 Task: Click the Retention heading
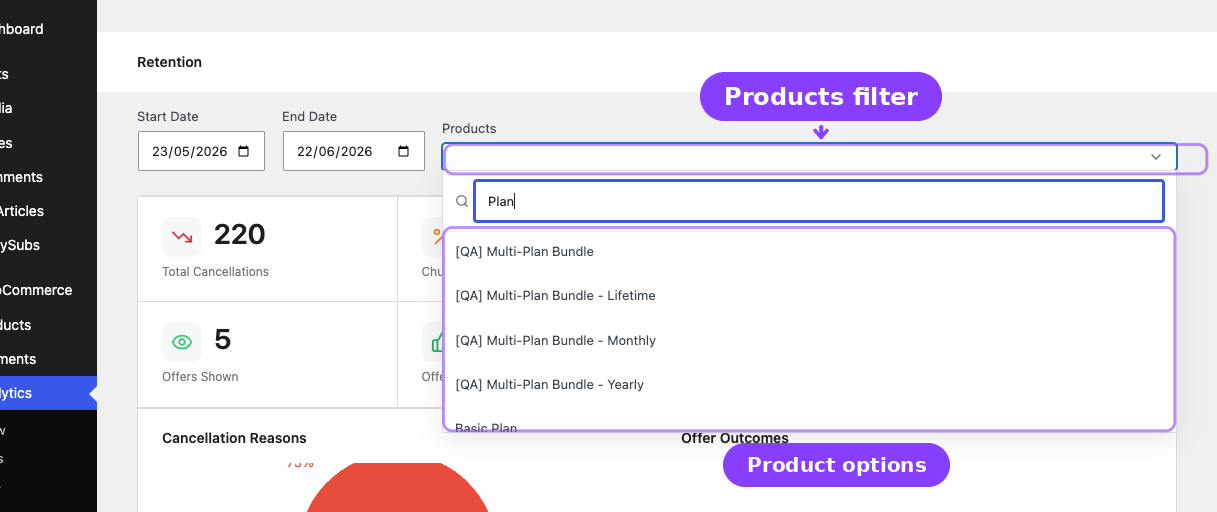click(x=169, y=62)
